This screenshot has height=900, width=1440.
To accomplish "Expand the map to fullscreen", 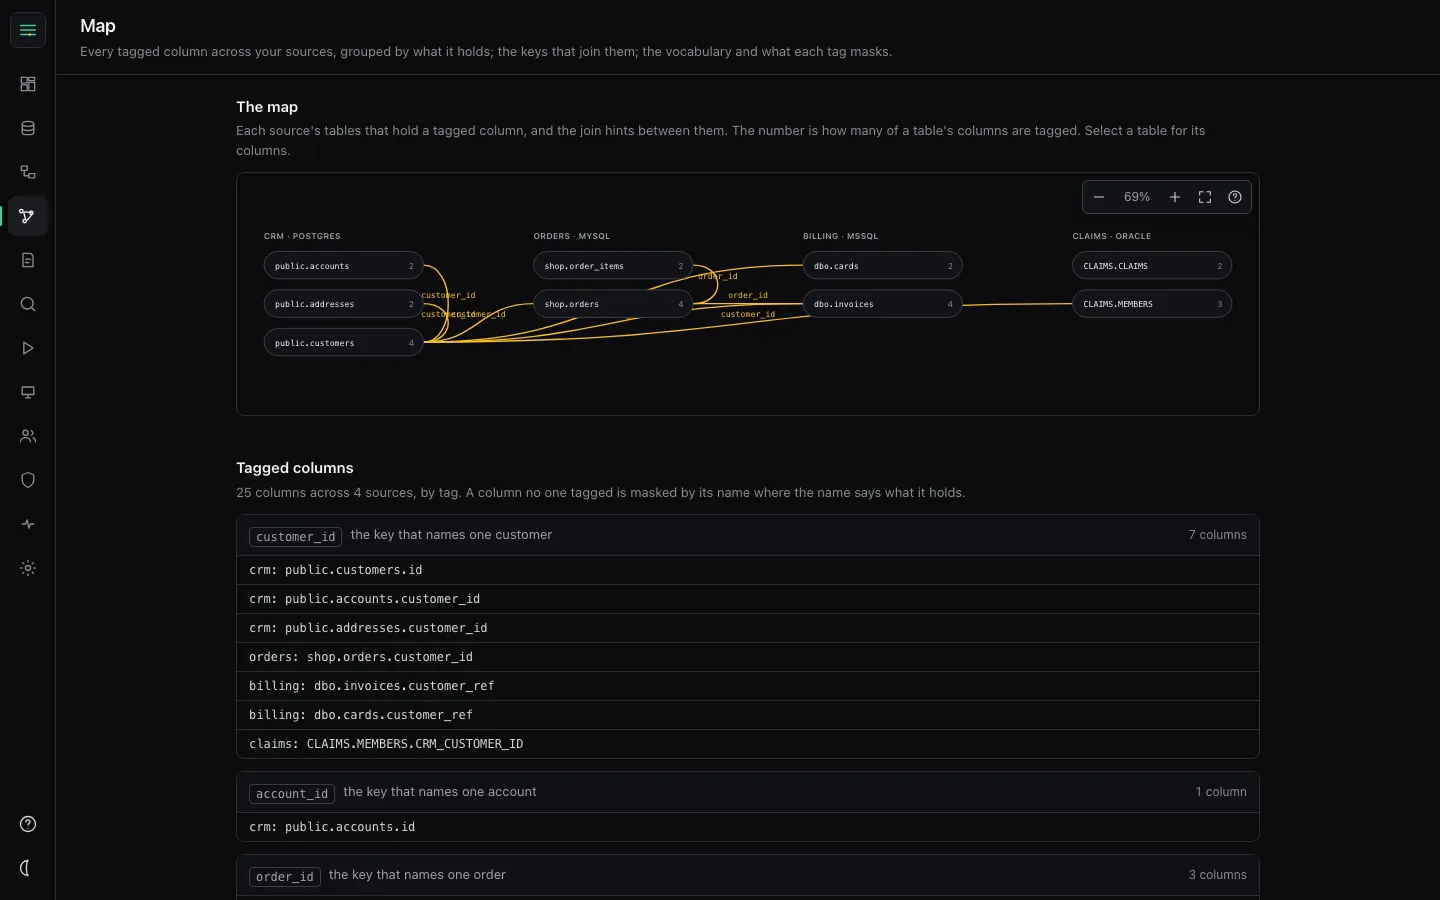I will click(x=1205, y=197).
